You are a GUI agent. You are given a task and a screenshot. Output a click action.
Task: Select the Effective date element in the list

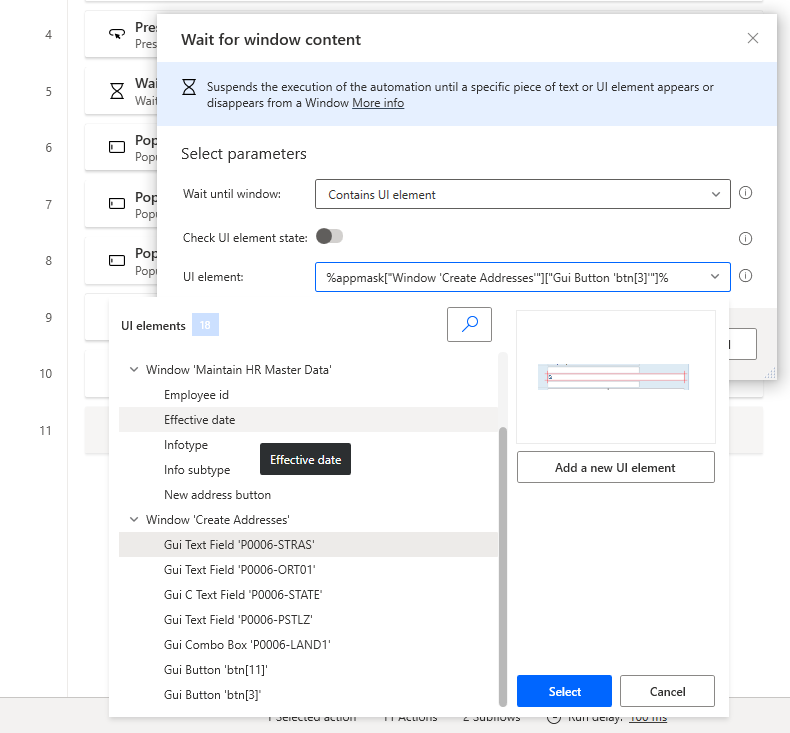308,420
